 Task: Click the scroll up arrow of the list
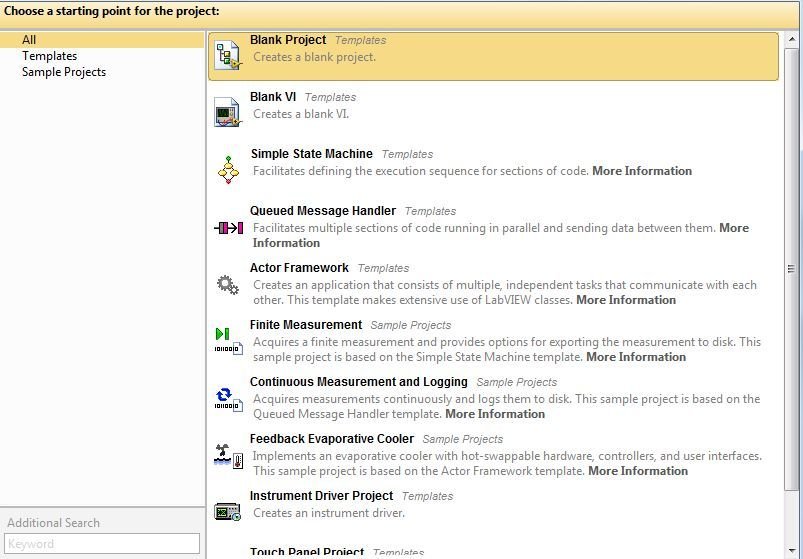[792, 39]
